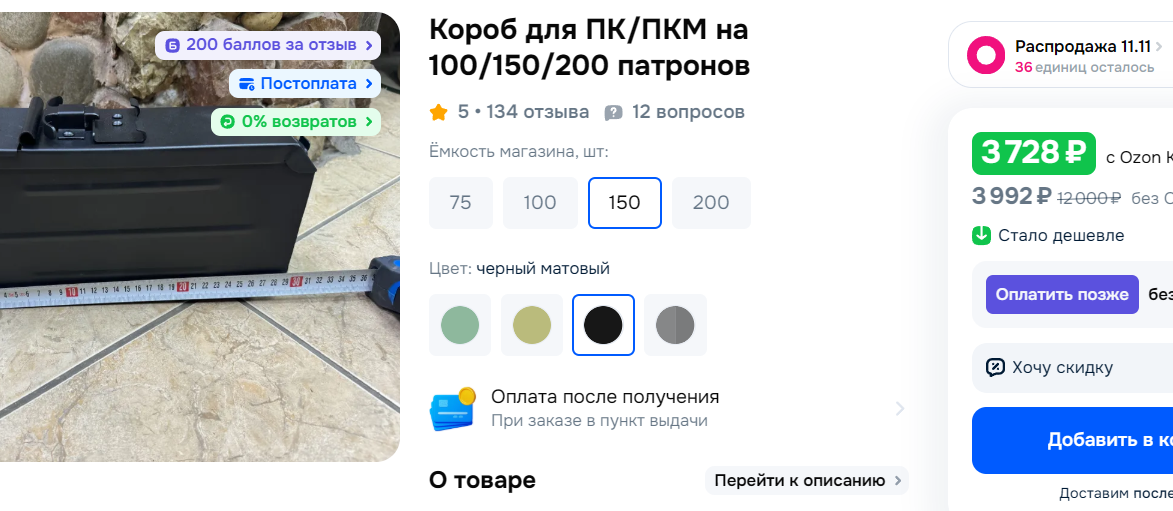
Task: Click the green price-drop arrow icon
Action: click(x=981, y=235)
